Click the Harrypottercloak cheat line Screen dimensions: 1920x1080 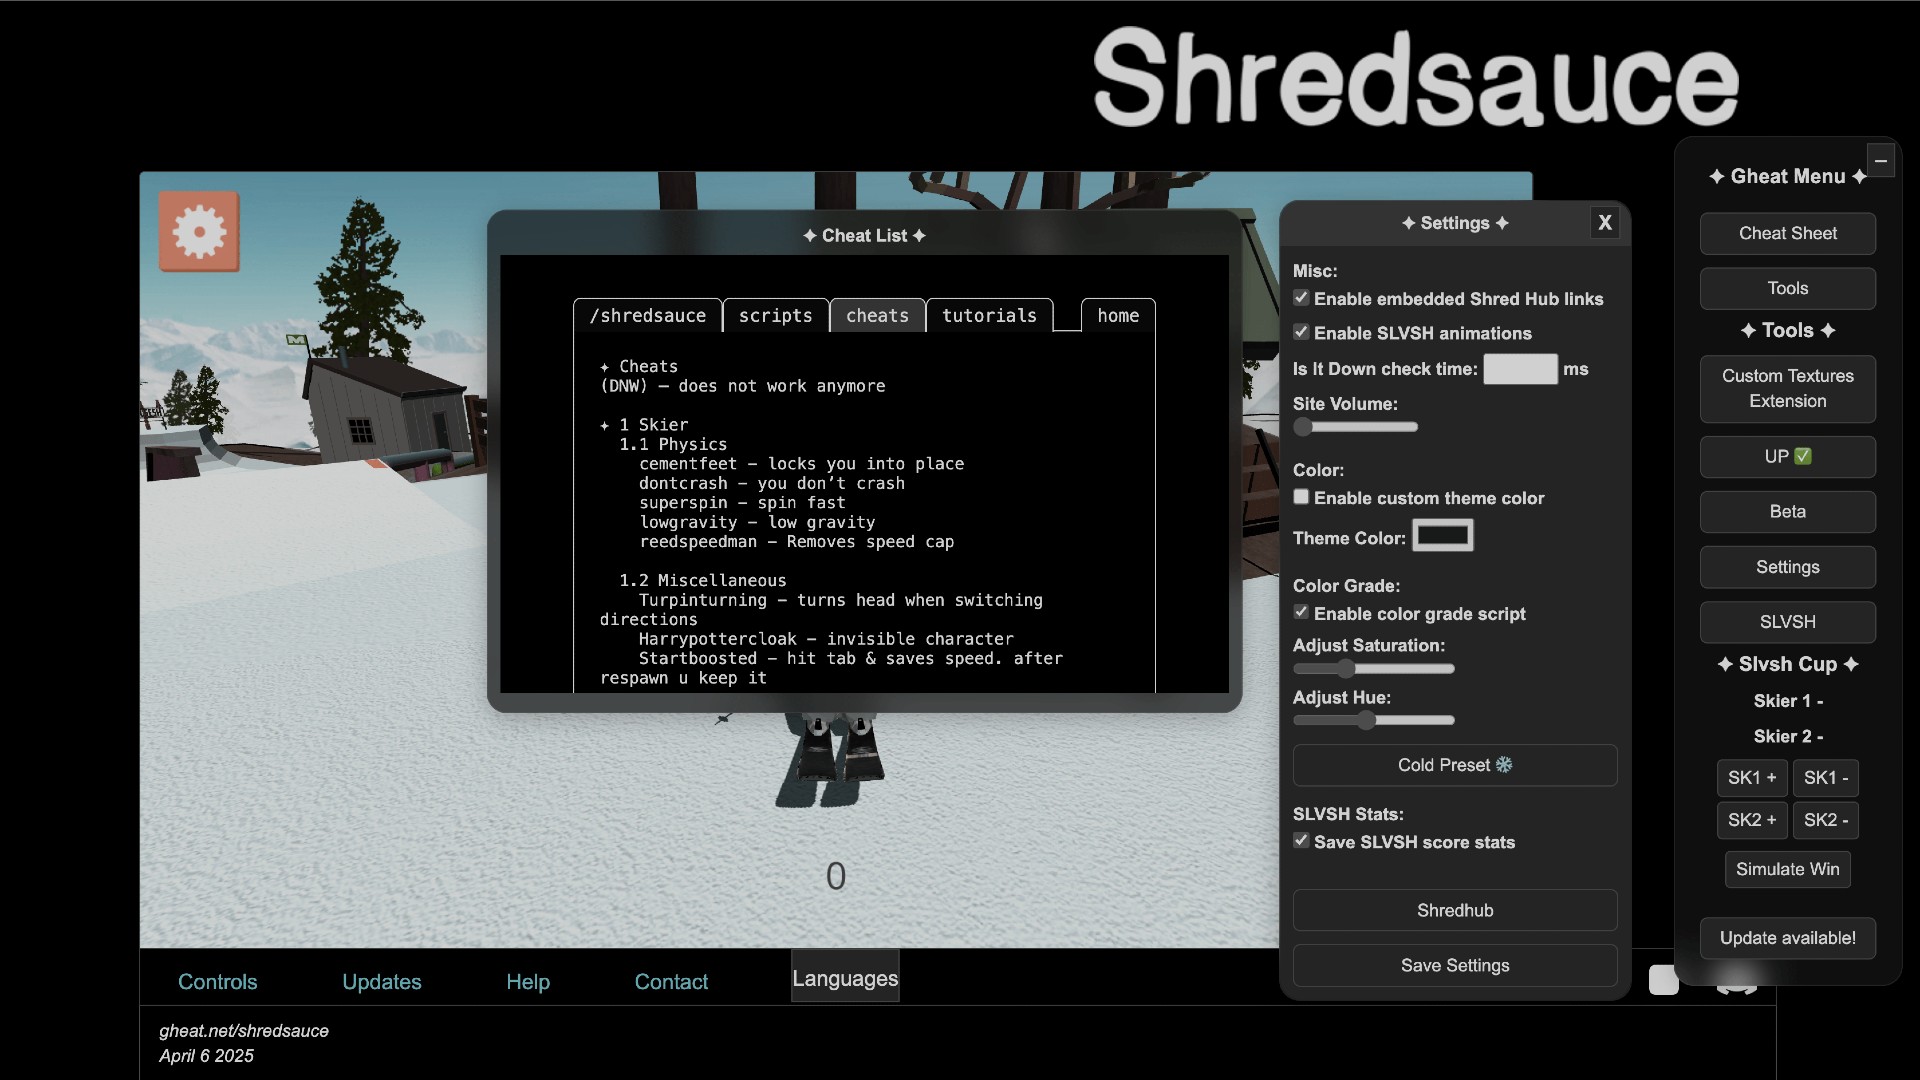[826, 639]
